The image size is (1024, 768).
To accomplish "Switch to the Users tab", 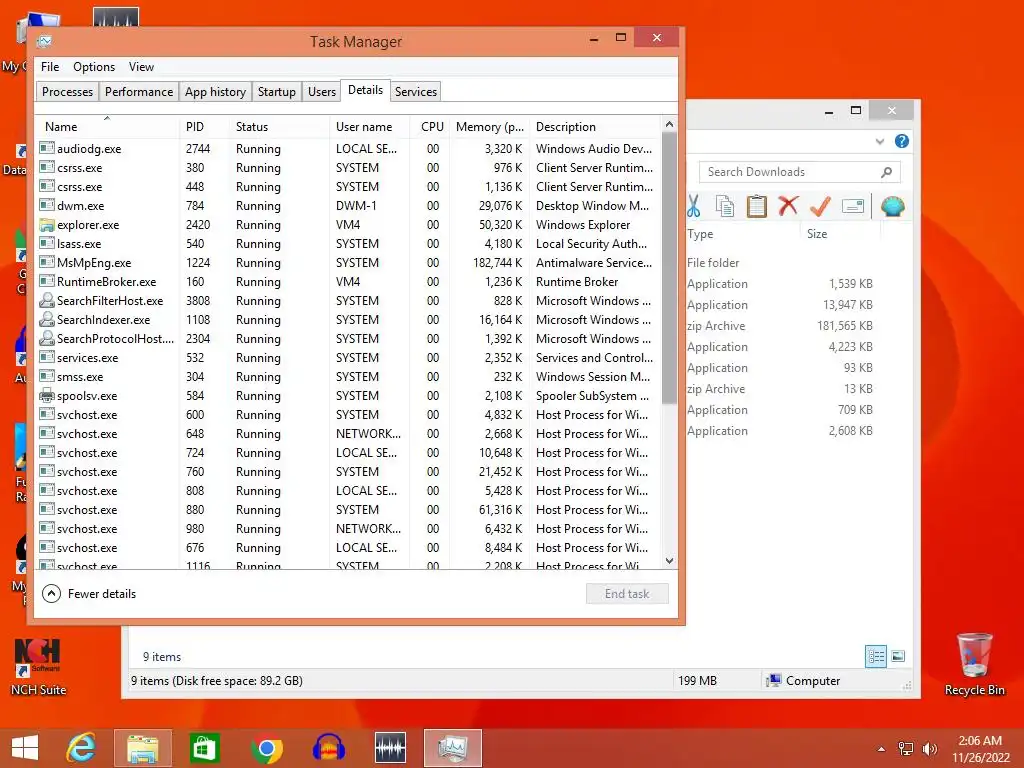I will [x=322, y=91].
